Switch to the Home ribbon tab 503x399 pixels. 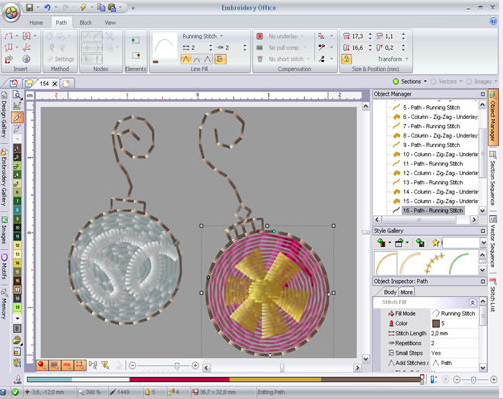36,23
